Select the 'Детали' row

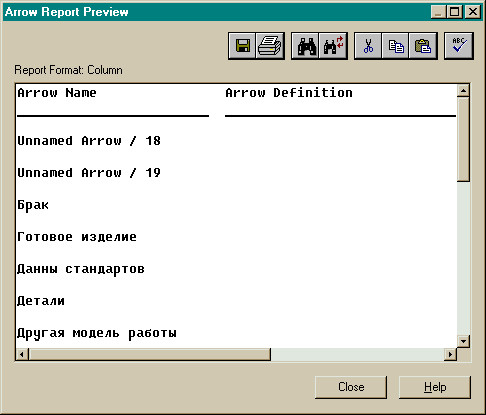(x=41, y=301)
